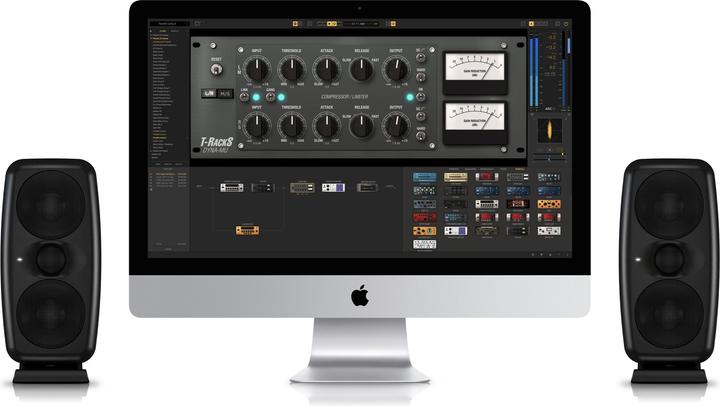This screenshot has height=406, width=720.
Task: Flip the RESET toggle switch
Action: (216, 69)
